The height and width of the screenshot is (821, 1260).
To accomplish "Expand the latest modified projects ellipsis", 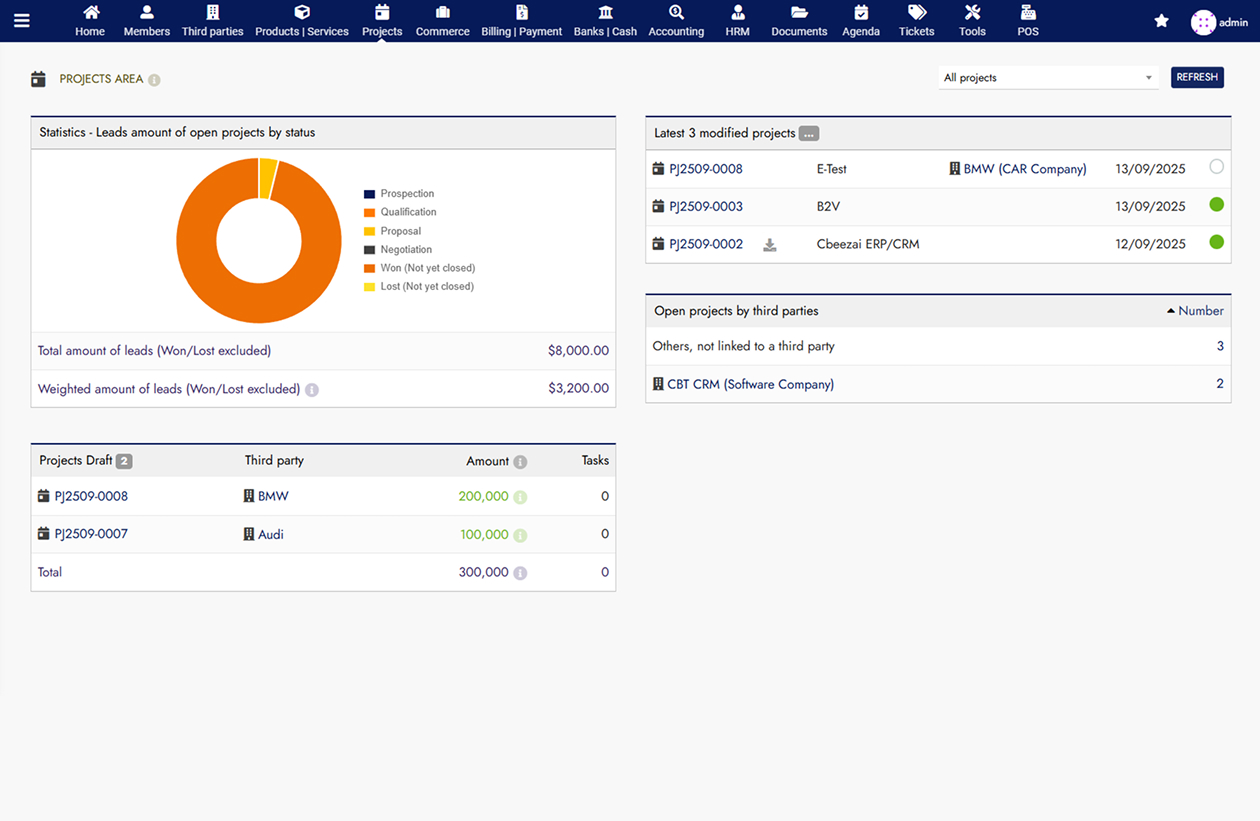I will click(809, 134).
